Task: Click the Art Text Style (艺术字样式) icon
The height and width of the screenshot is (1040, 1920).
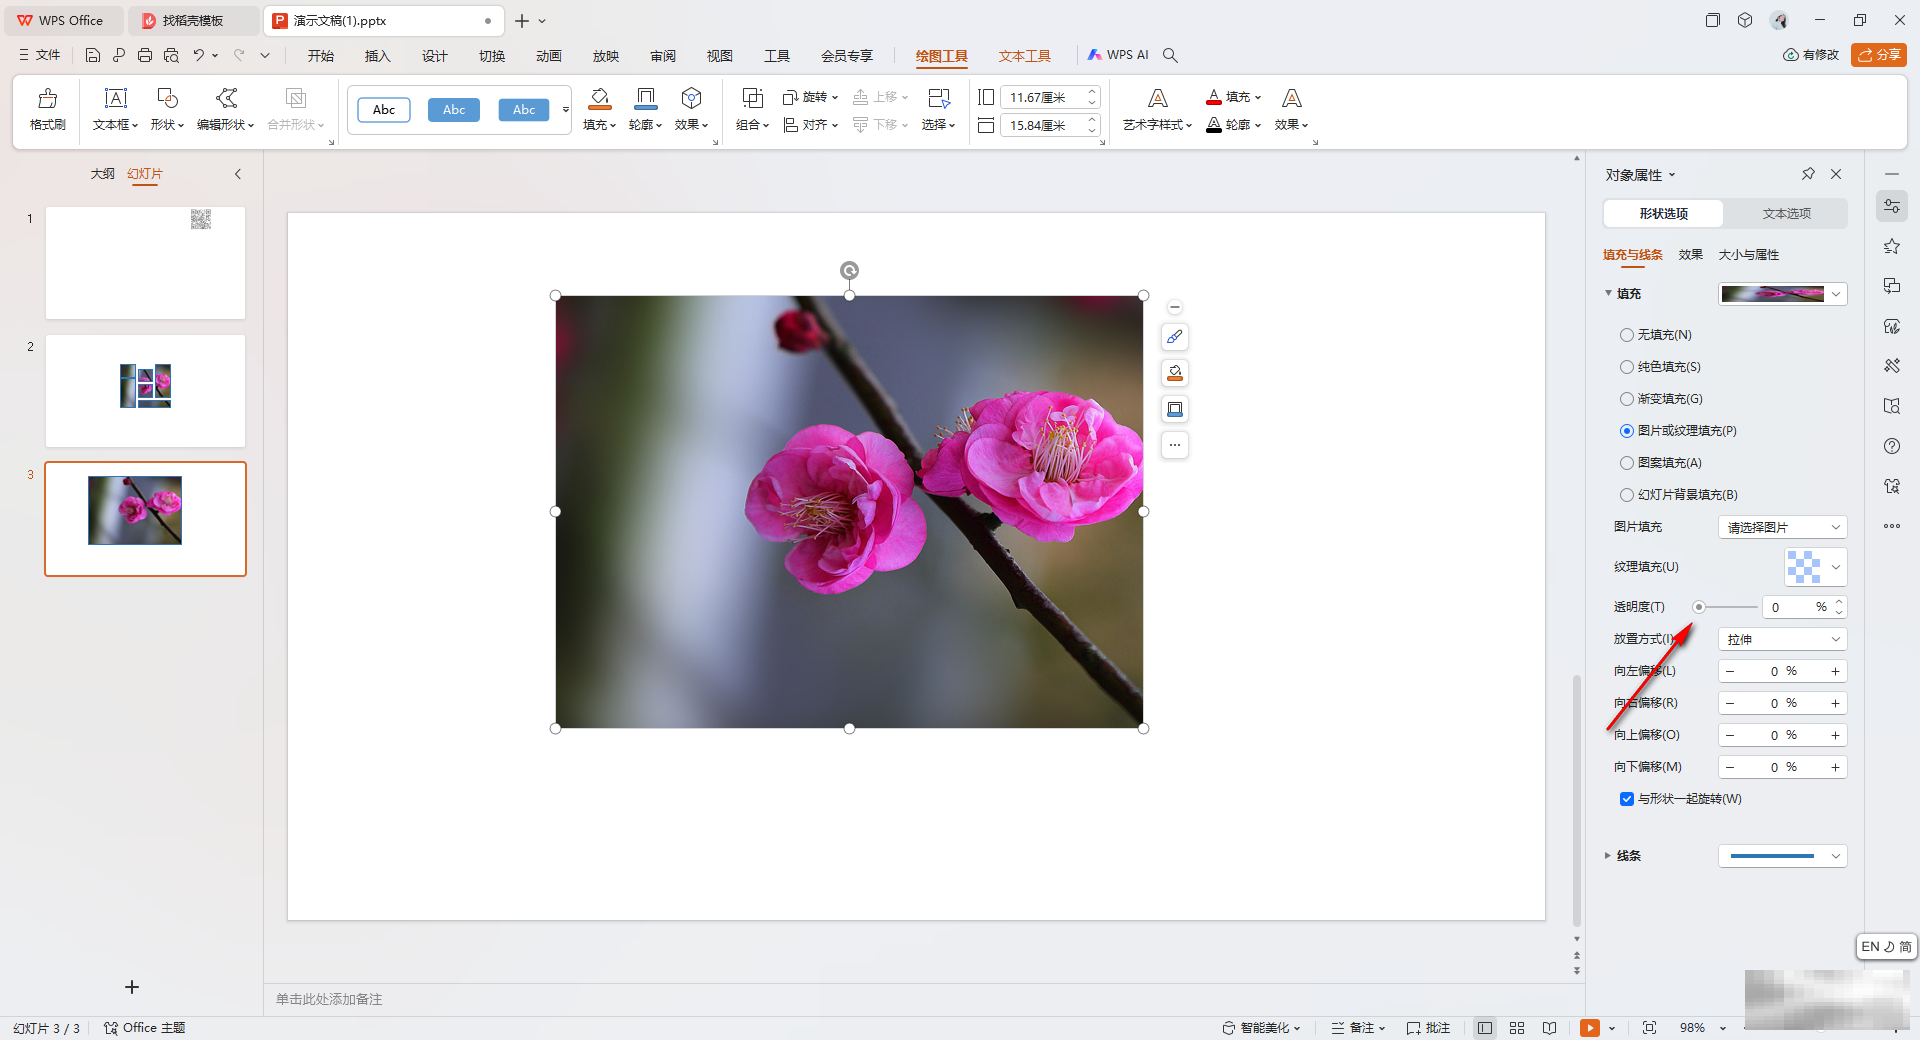Action: point(1157,98)
